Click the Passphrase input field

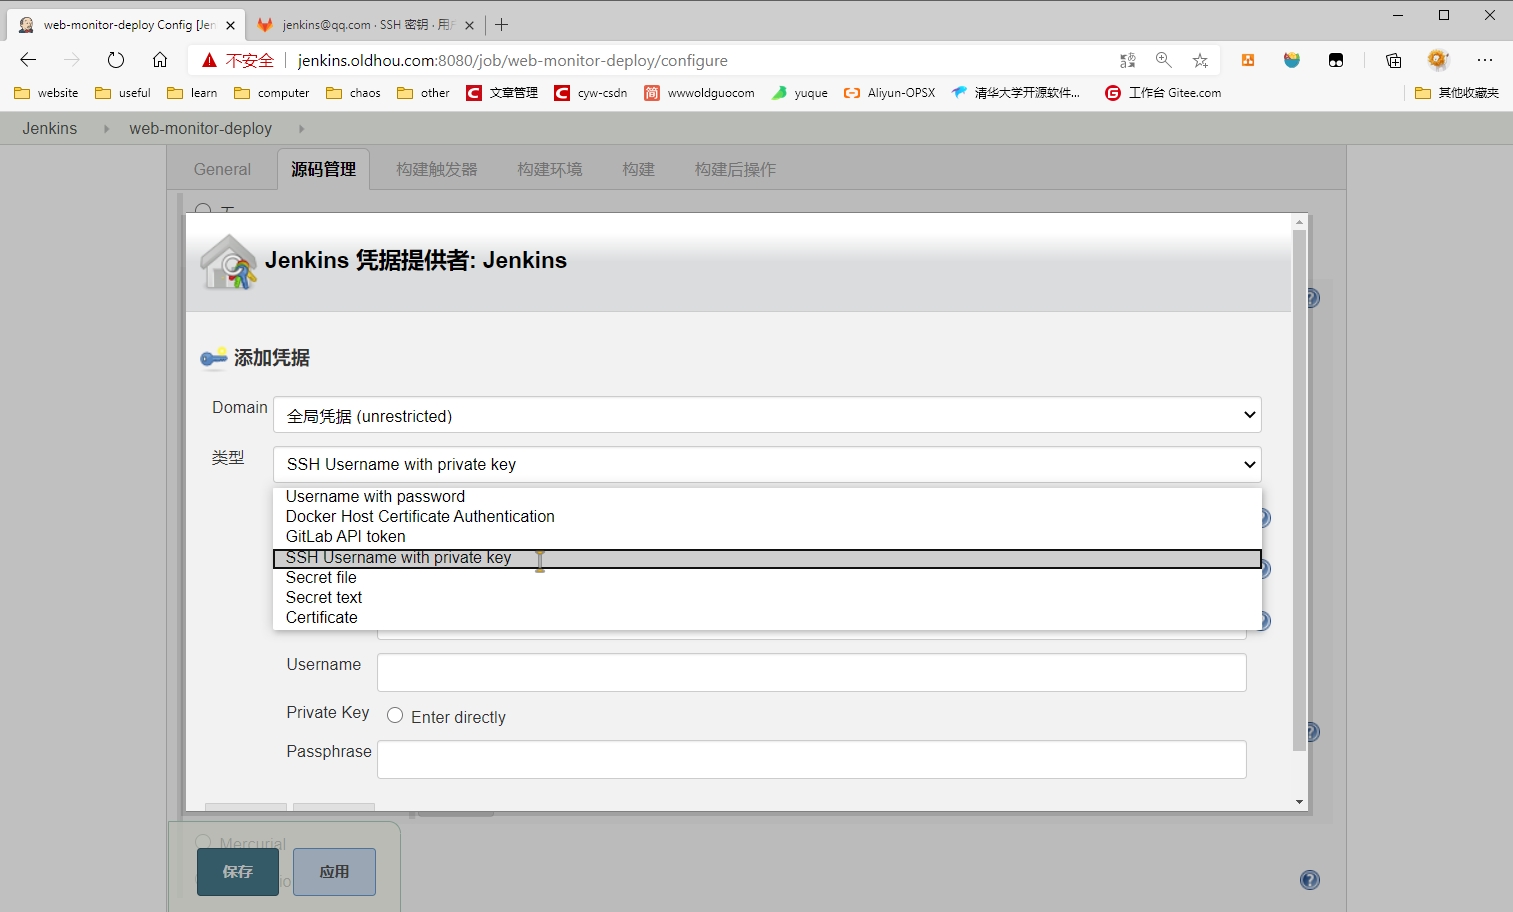tap(811, 759)
